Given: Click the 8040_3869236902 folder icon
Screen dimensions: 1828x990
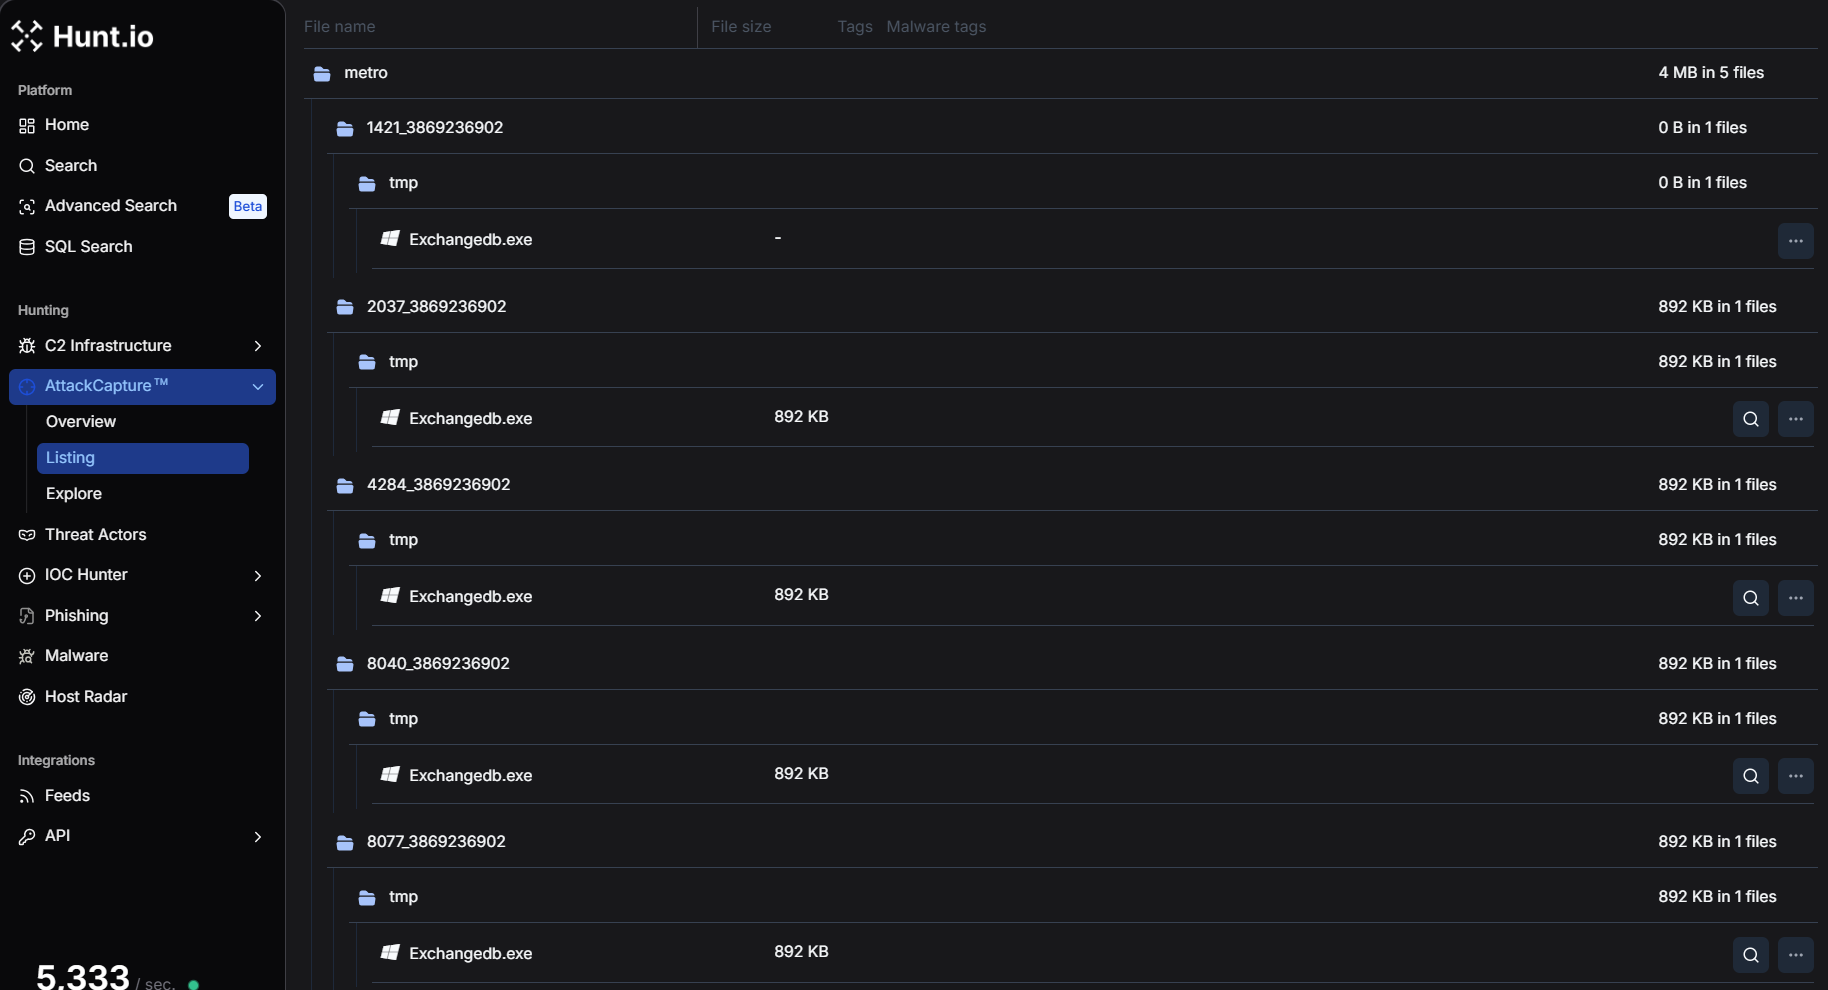Looking at the screenshot, I should 345,664.
